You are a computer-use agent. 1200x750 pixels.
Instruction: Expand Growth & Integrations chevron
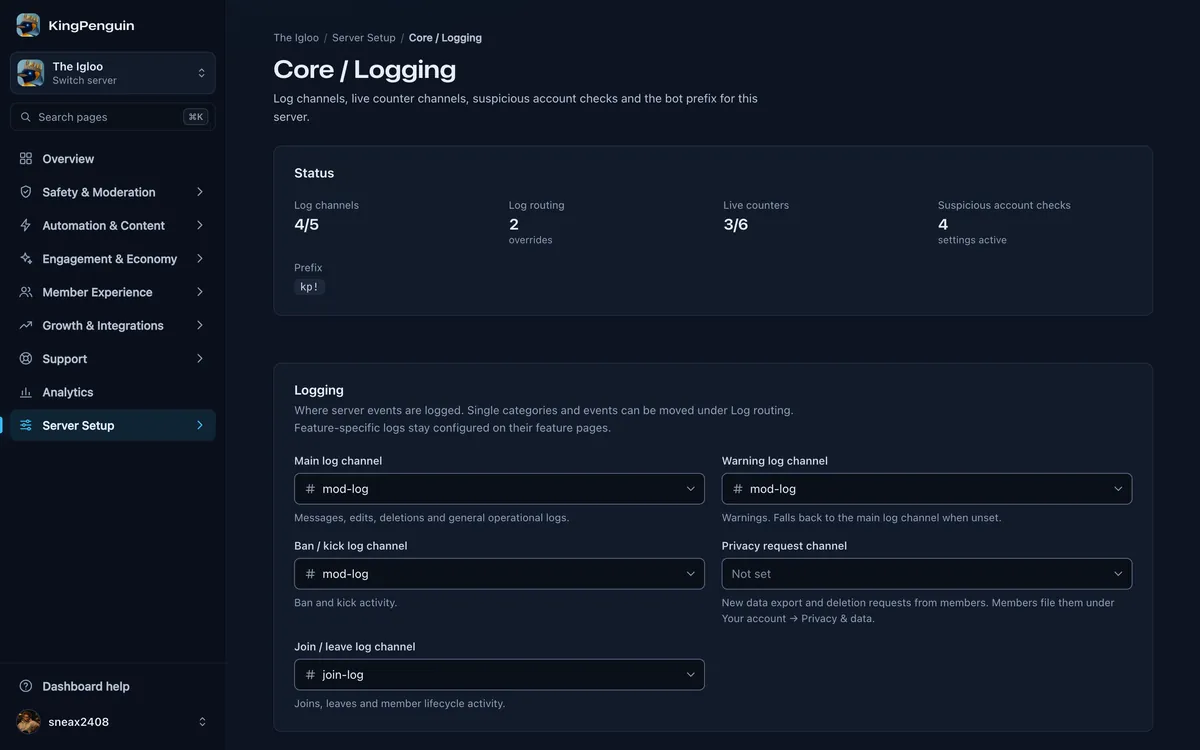point(200,325)
